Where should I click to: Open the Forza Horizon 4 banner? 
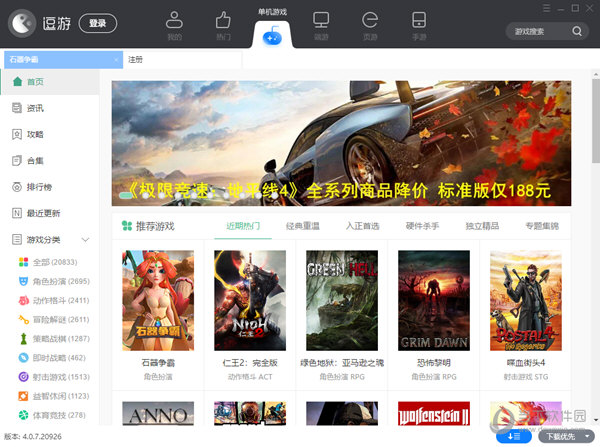pyautogui.click(x=341, y=143)
